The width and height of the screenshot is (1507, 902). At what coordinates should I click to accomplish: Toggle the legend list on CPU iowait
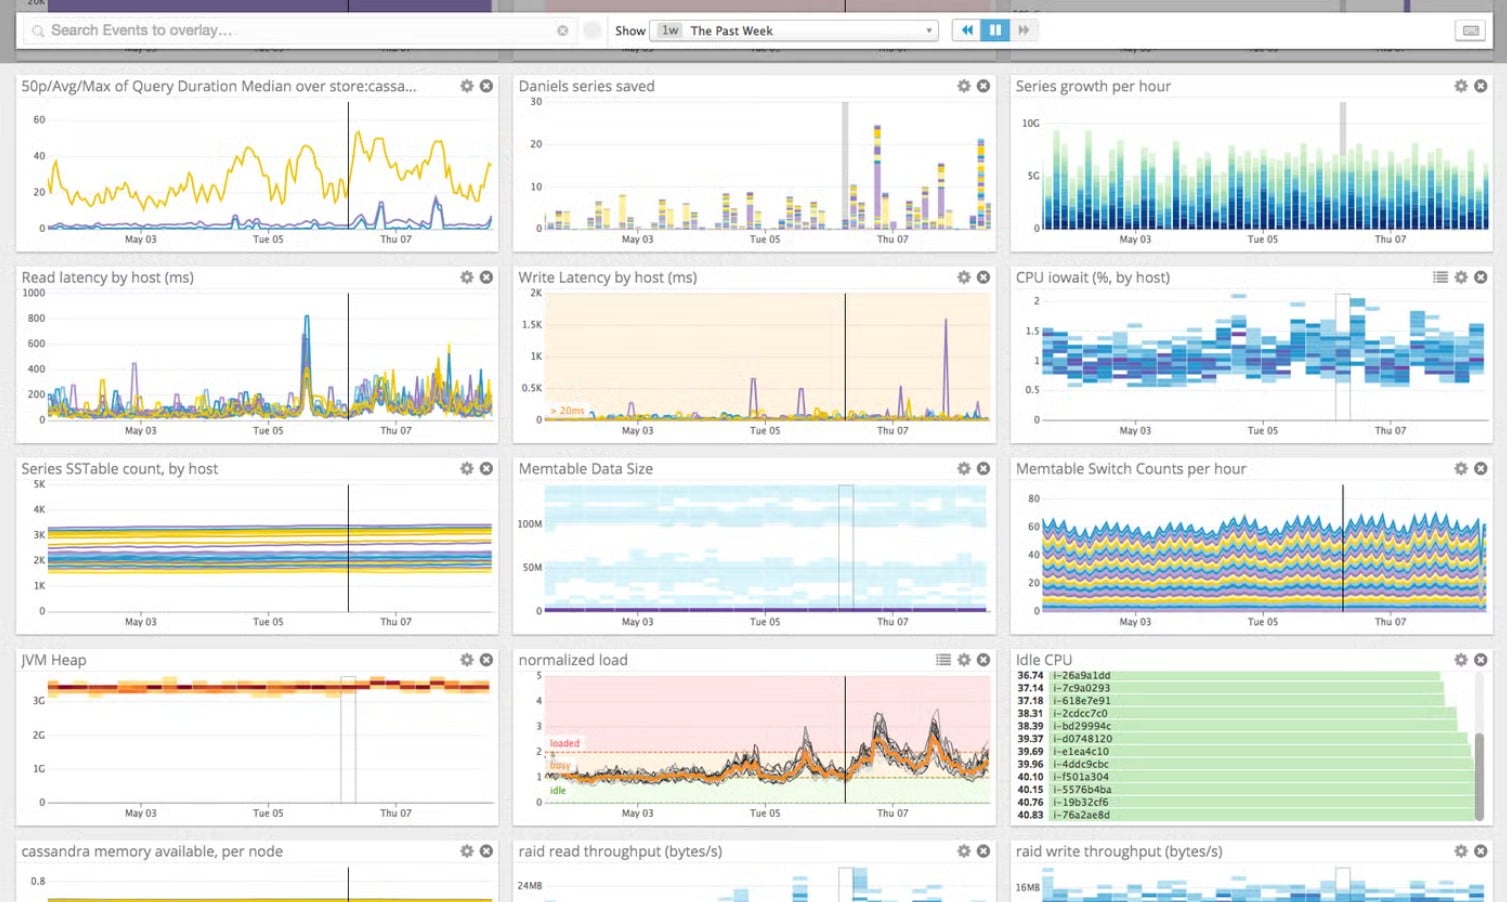[x=1440, y=277]
